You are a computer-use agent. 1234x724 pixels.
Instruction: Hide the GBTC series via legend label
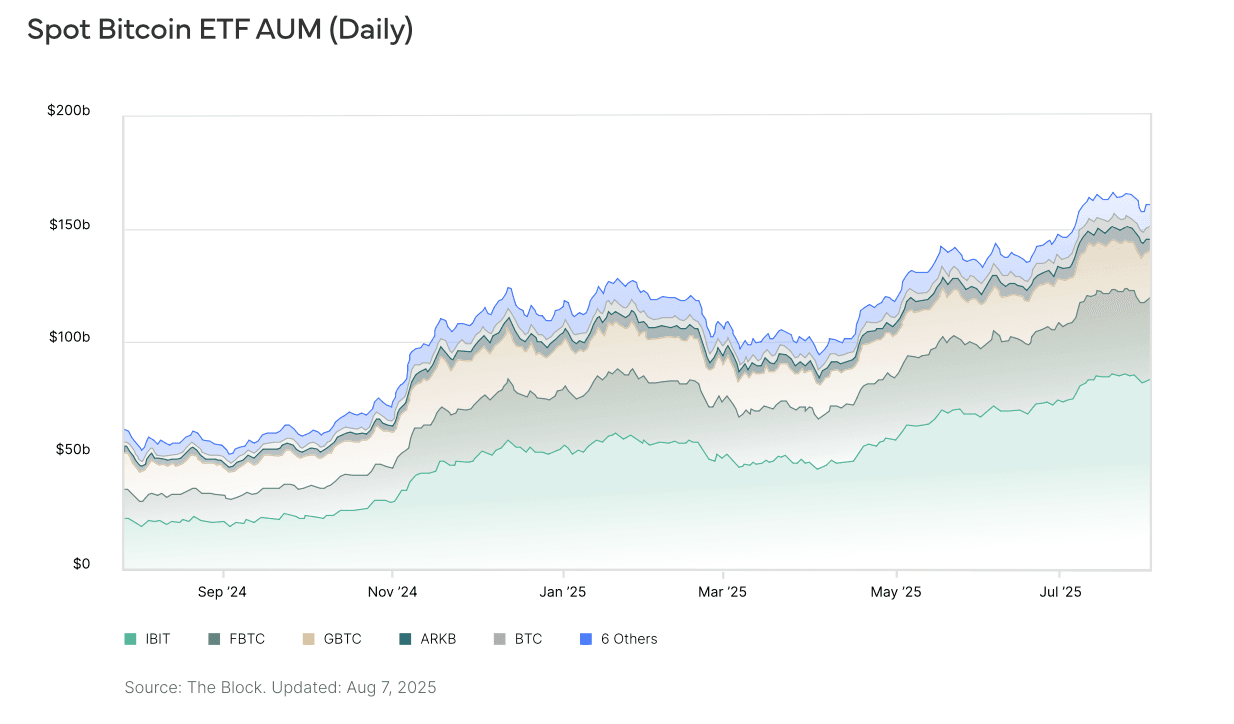click(x=342, y=639)
